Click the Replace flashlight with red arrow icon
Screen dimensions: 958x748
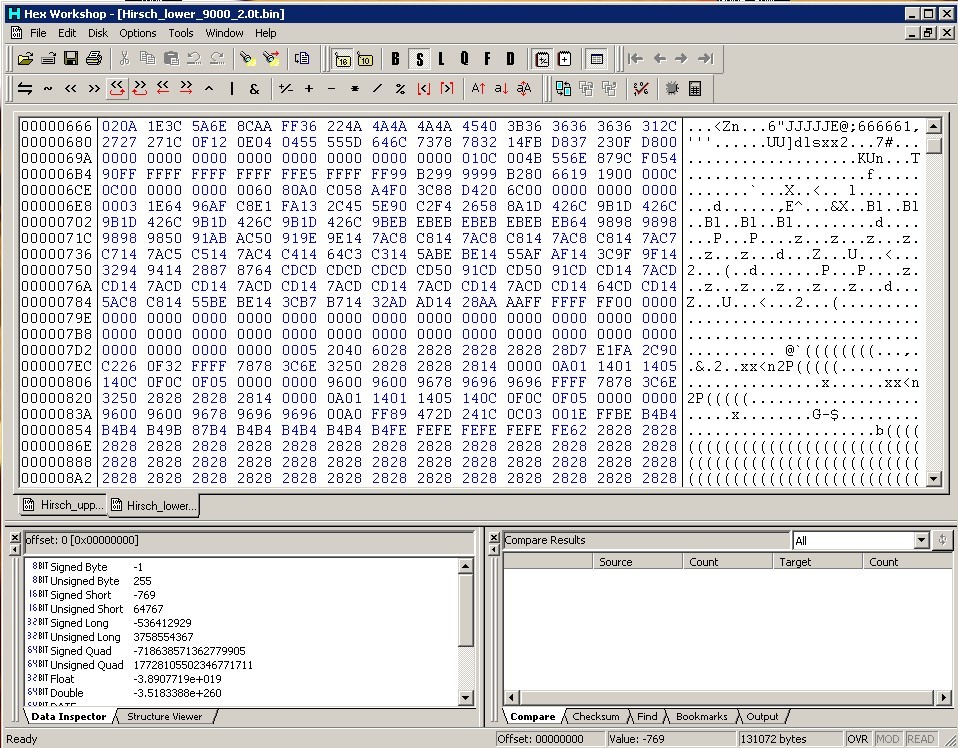271,59
